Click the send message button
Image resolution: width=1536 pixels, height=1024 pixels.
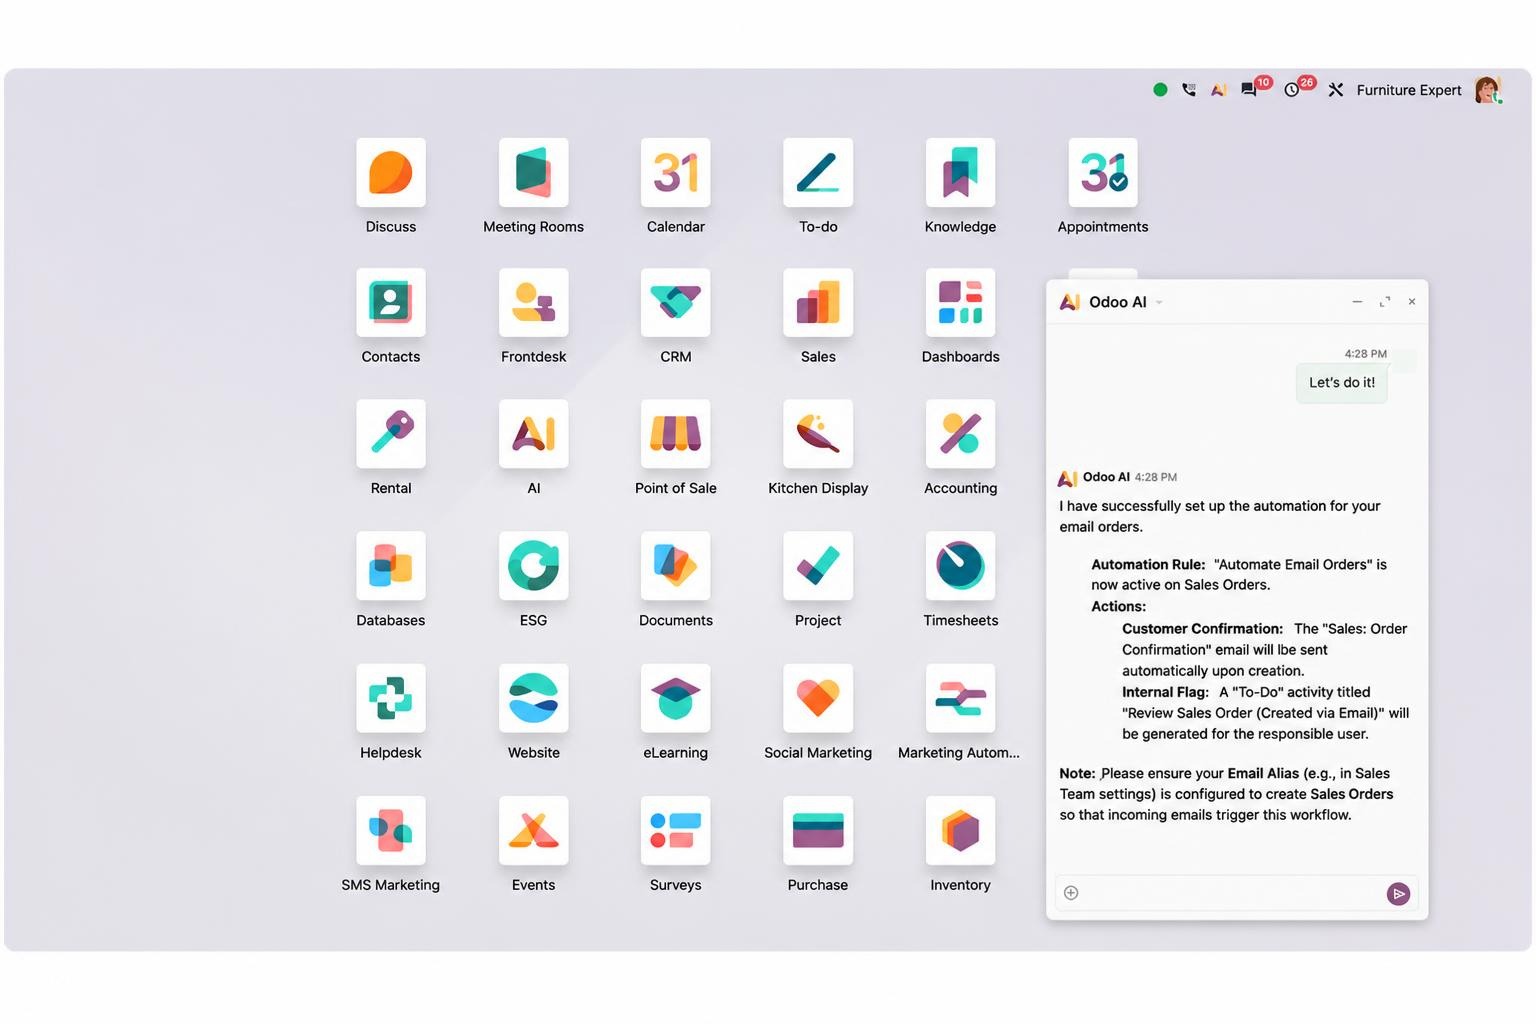(1398, 893)
